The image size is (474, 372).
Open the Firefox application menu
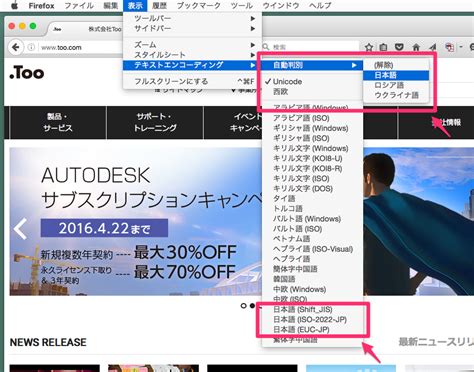(x=41, y=6)
